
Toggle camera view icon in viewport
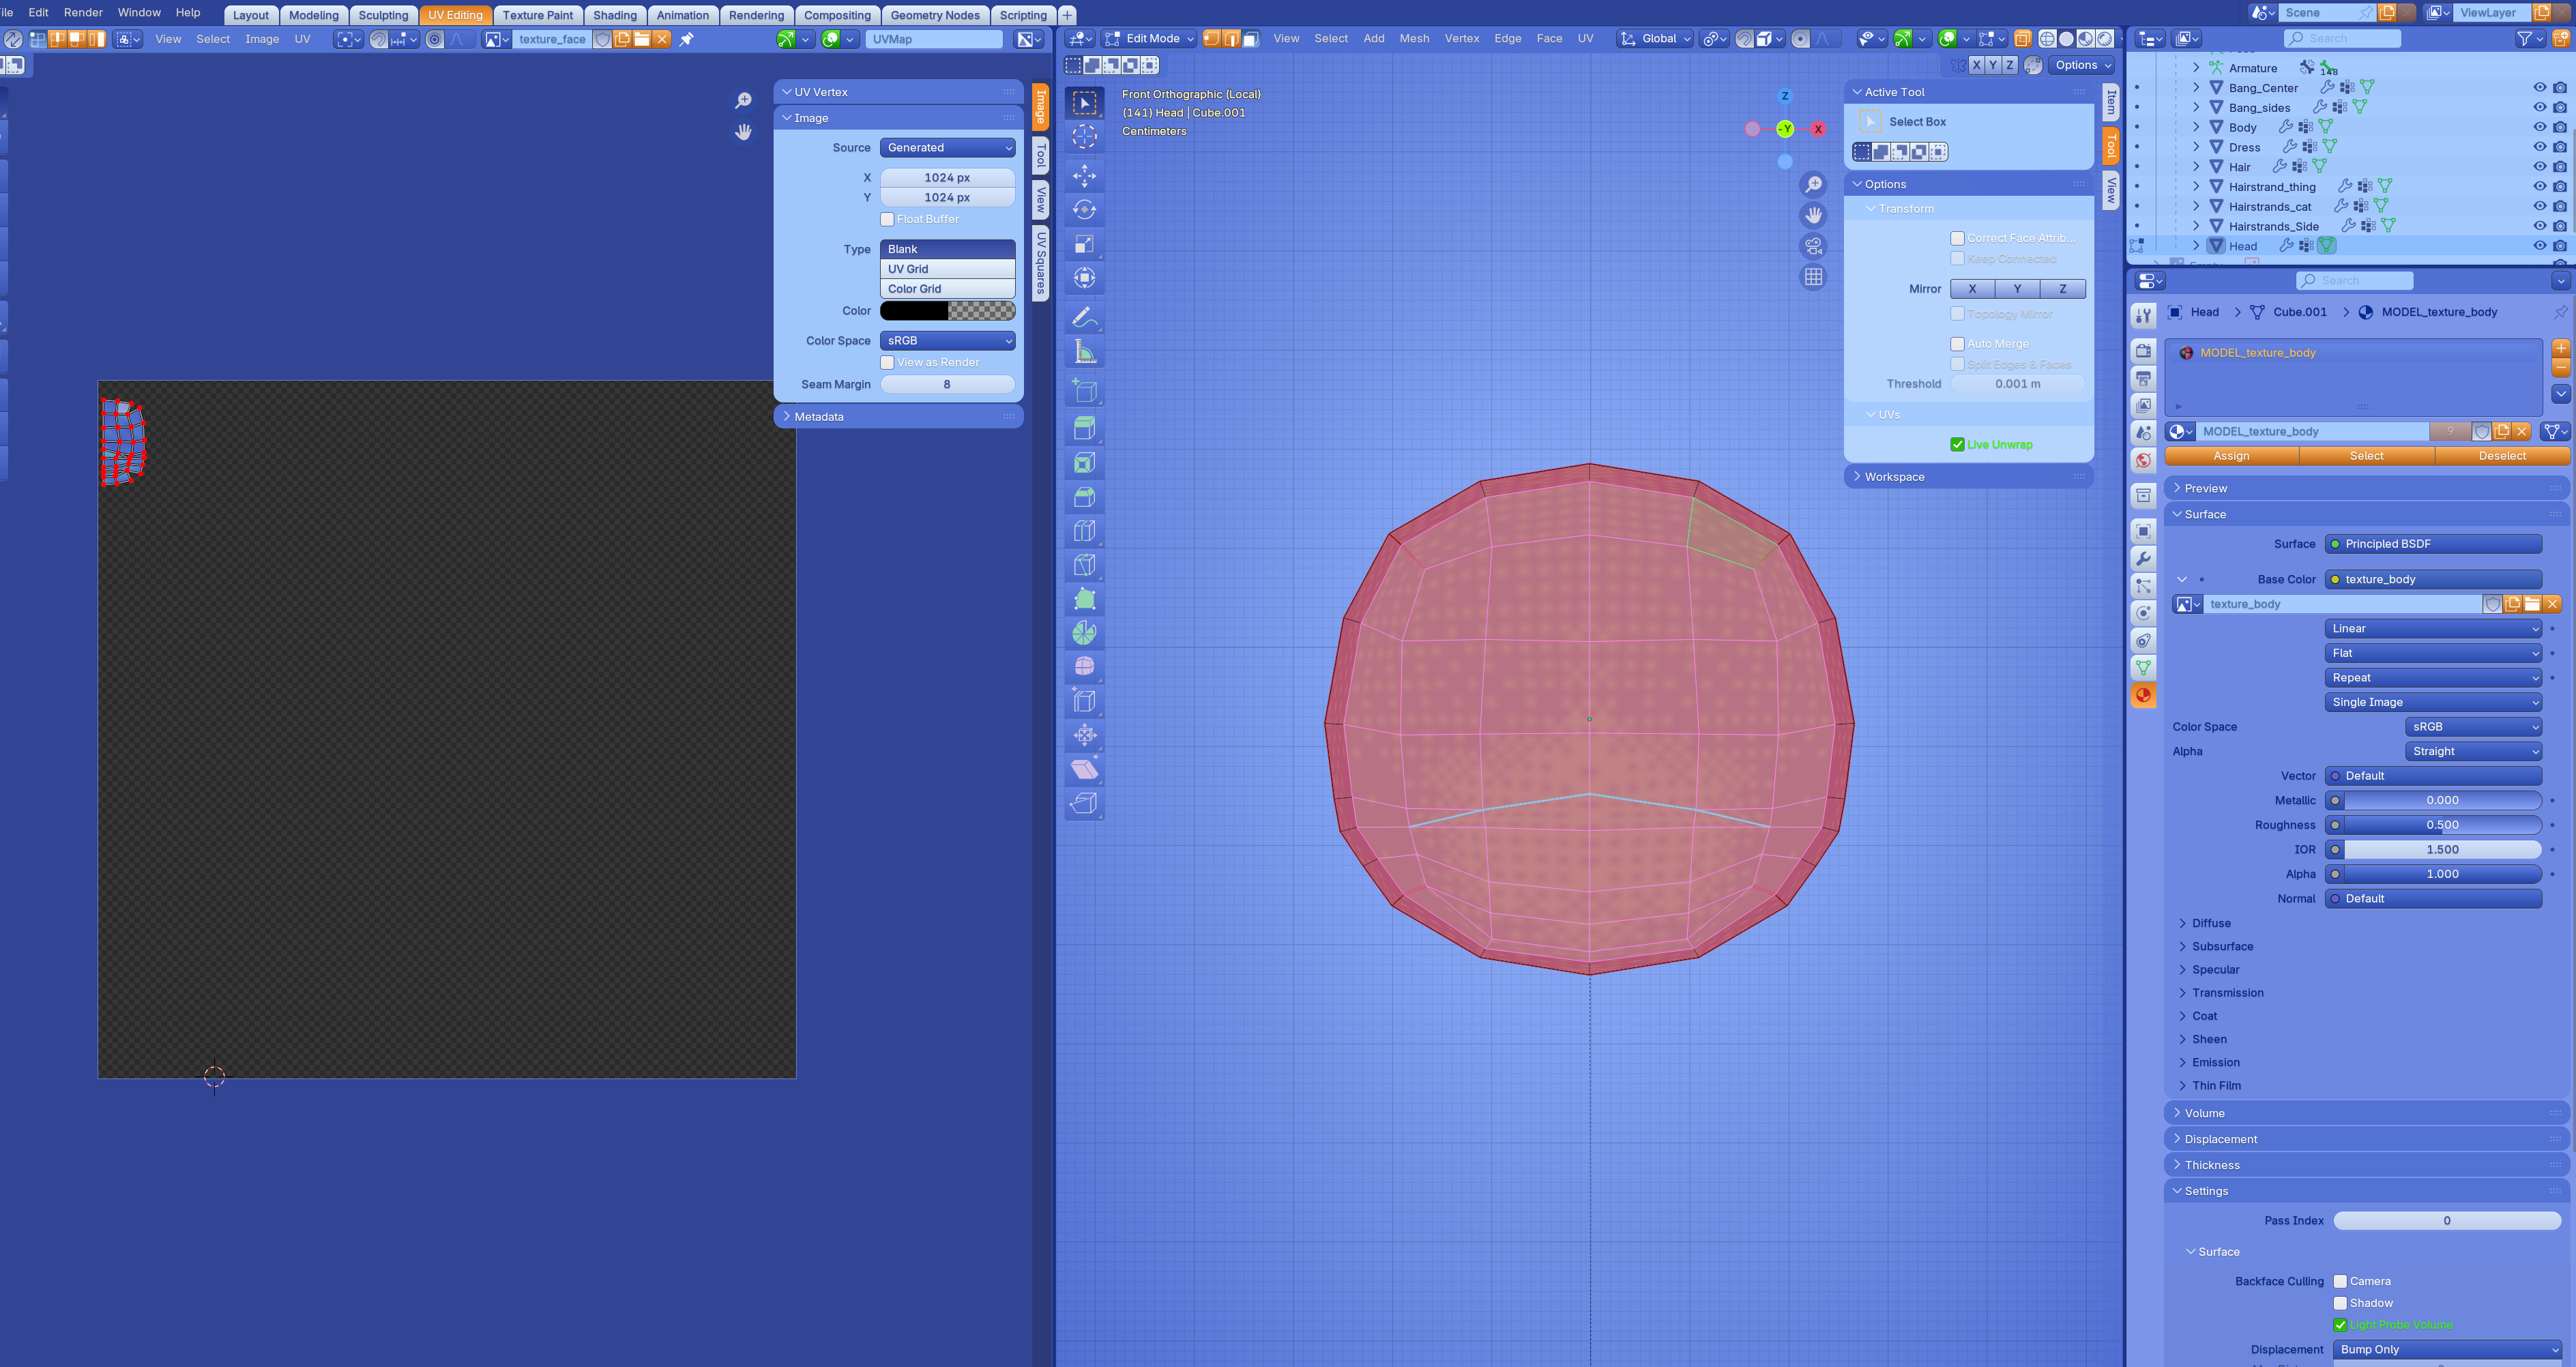click(1813, 246)
